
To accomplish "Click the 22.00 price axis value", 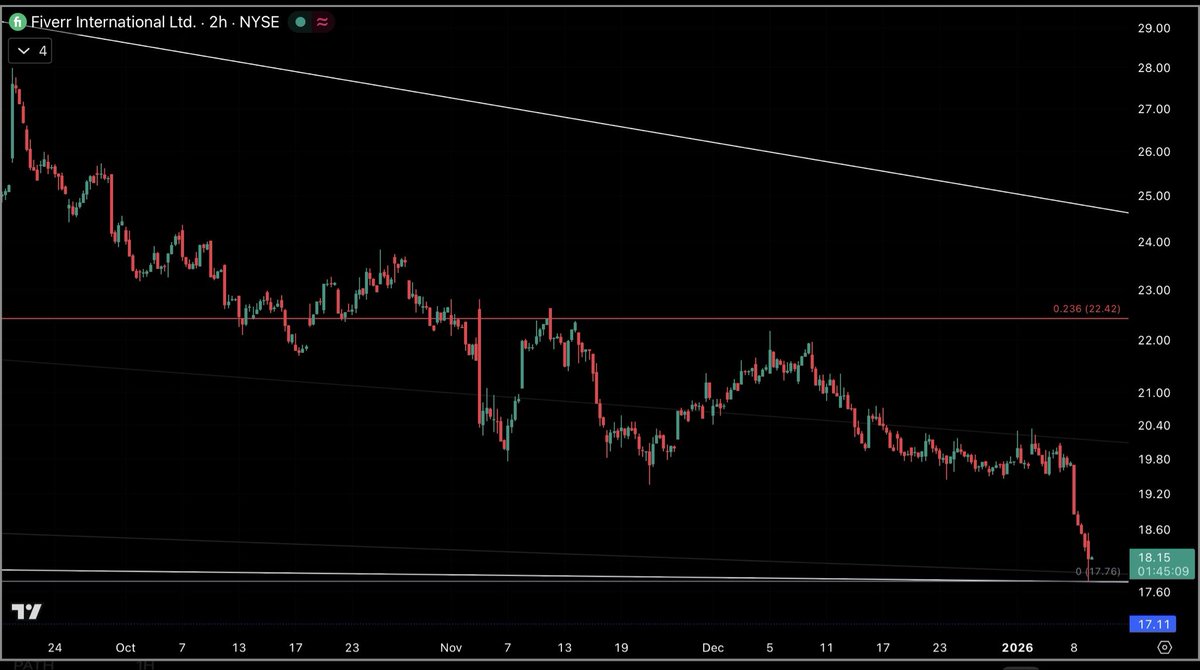I will [1156, 341].
